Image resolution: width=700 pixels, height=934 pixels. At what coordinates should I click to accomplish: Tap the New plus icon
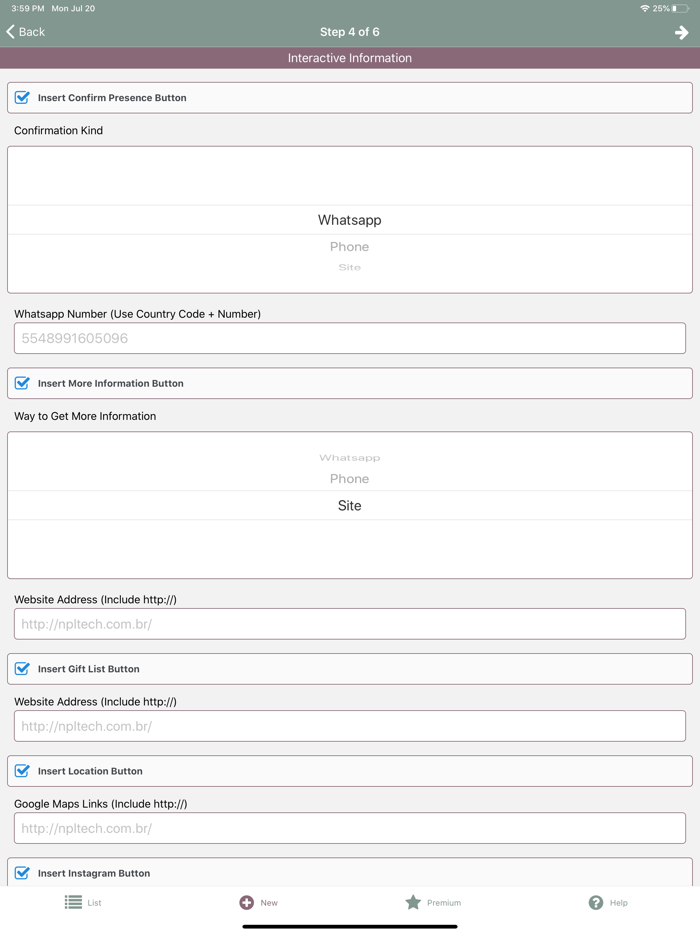point(247,902)
